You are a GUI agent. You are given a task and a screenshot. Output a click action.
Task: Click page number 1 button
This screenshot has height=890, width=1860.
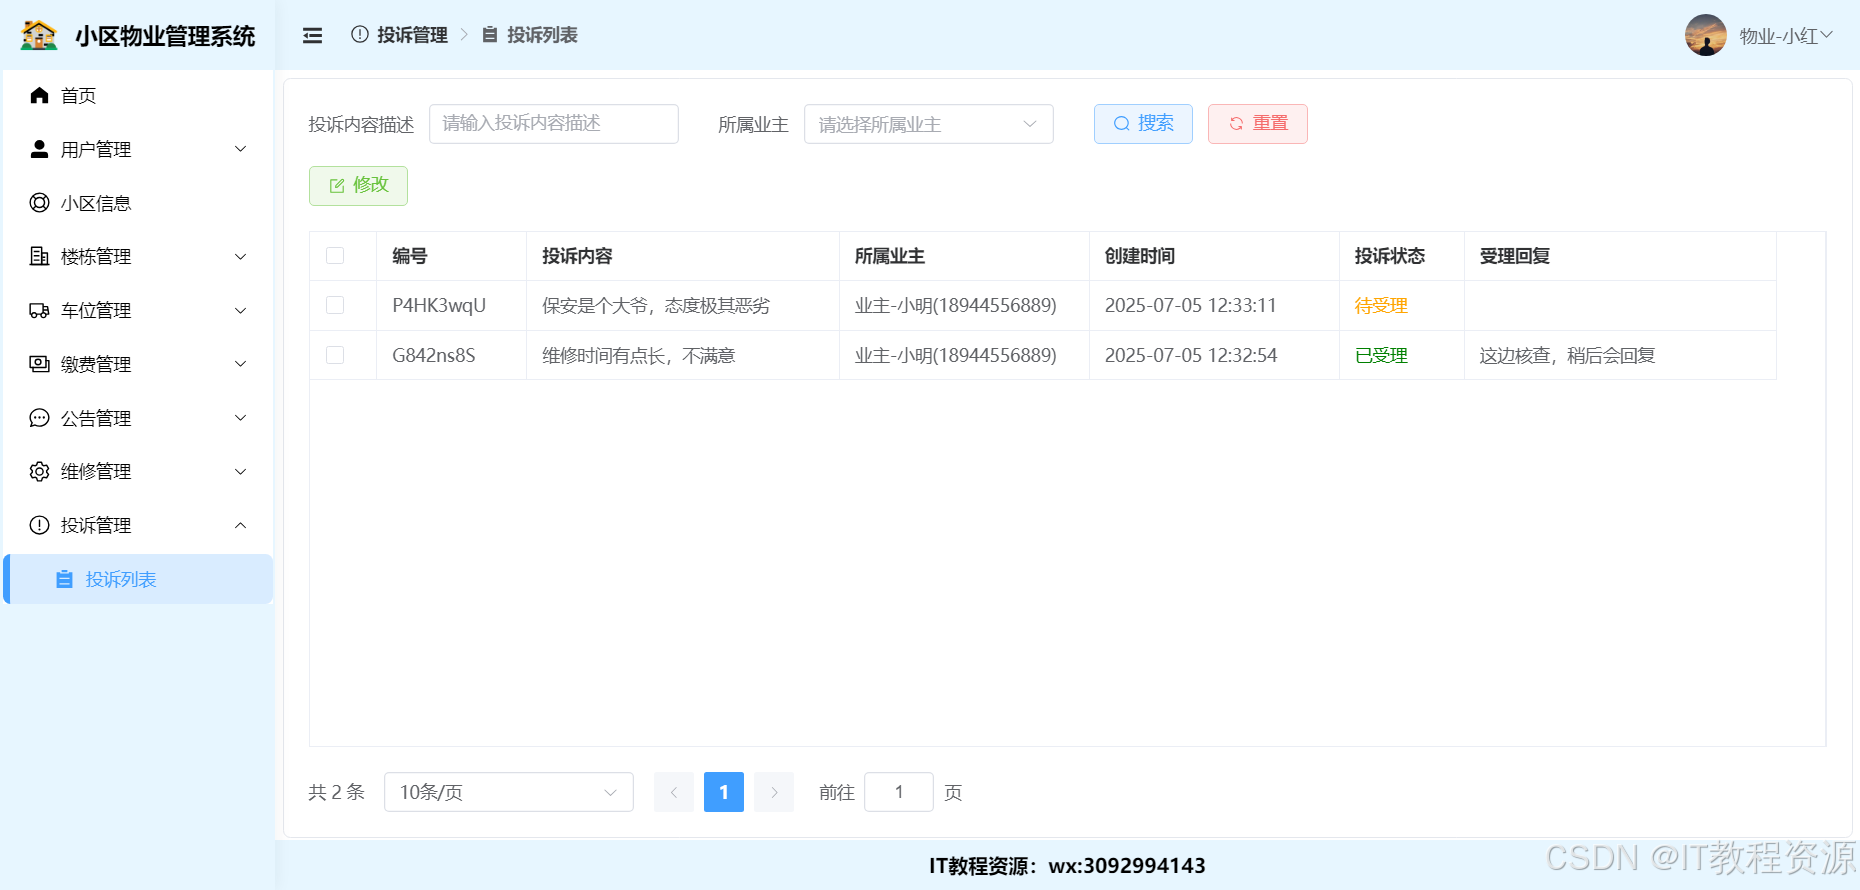(x=724, y=792)
